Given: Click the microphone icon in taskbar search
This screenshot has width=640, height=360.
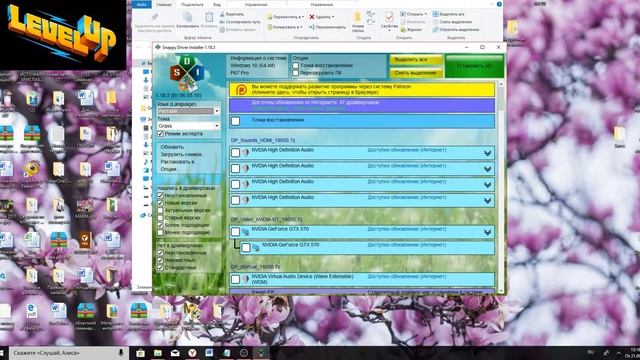Looking at the screenshot, I should [121, 353].
